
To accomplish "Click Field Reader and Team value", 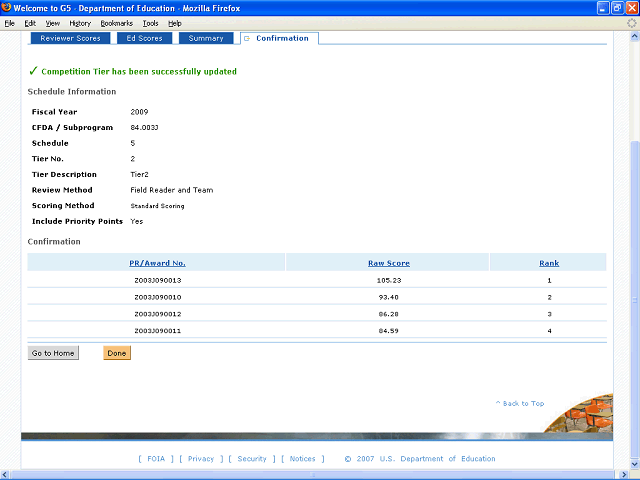I will [171, 190].
